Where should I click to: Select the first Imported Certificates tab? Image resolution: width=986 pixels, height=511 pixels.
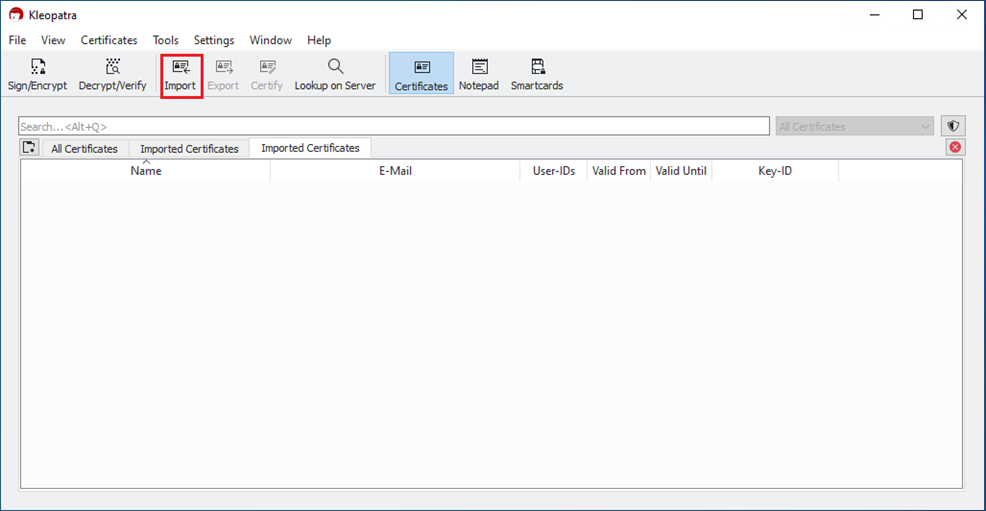pos(189,149)
